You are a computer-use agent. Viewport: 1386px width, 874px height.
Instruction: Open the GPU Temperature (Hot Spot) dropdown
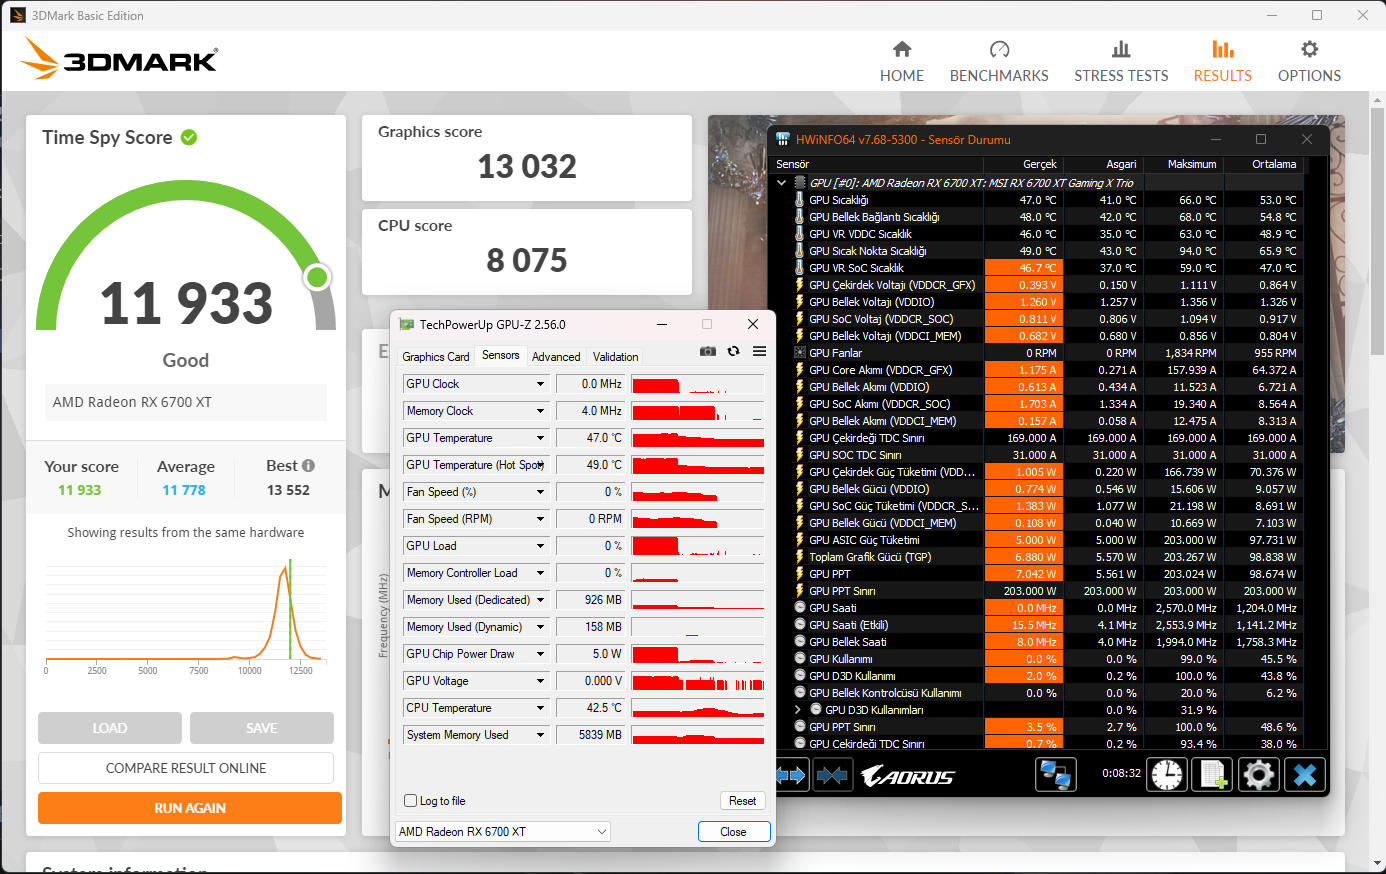point(540,465)
